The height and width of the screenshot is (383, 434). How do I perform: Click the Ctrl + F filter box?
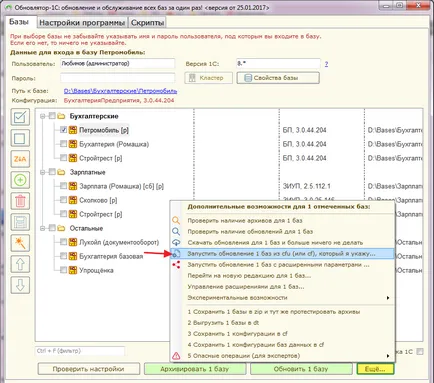pyautogui.click(x=80, y=351)
